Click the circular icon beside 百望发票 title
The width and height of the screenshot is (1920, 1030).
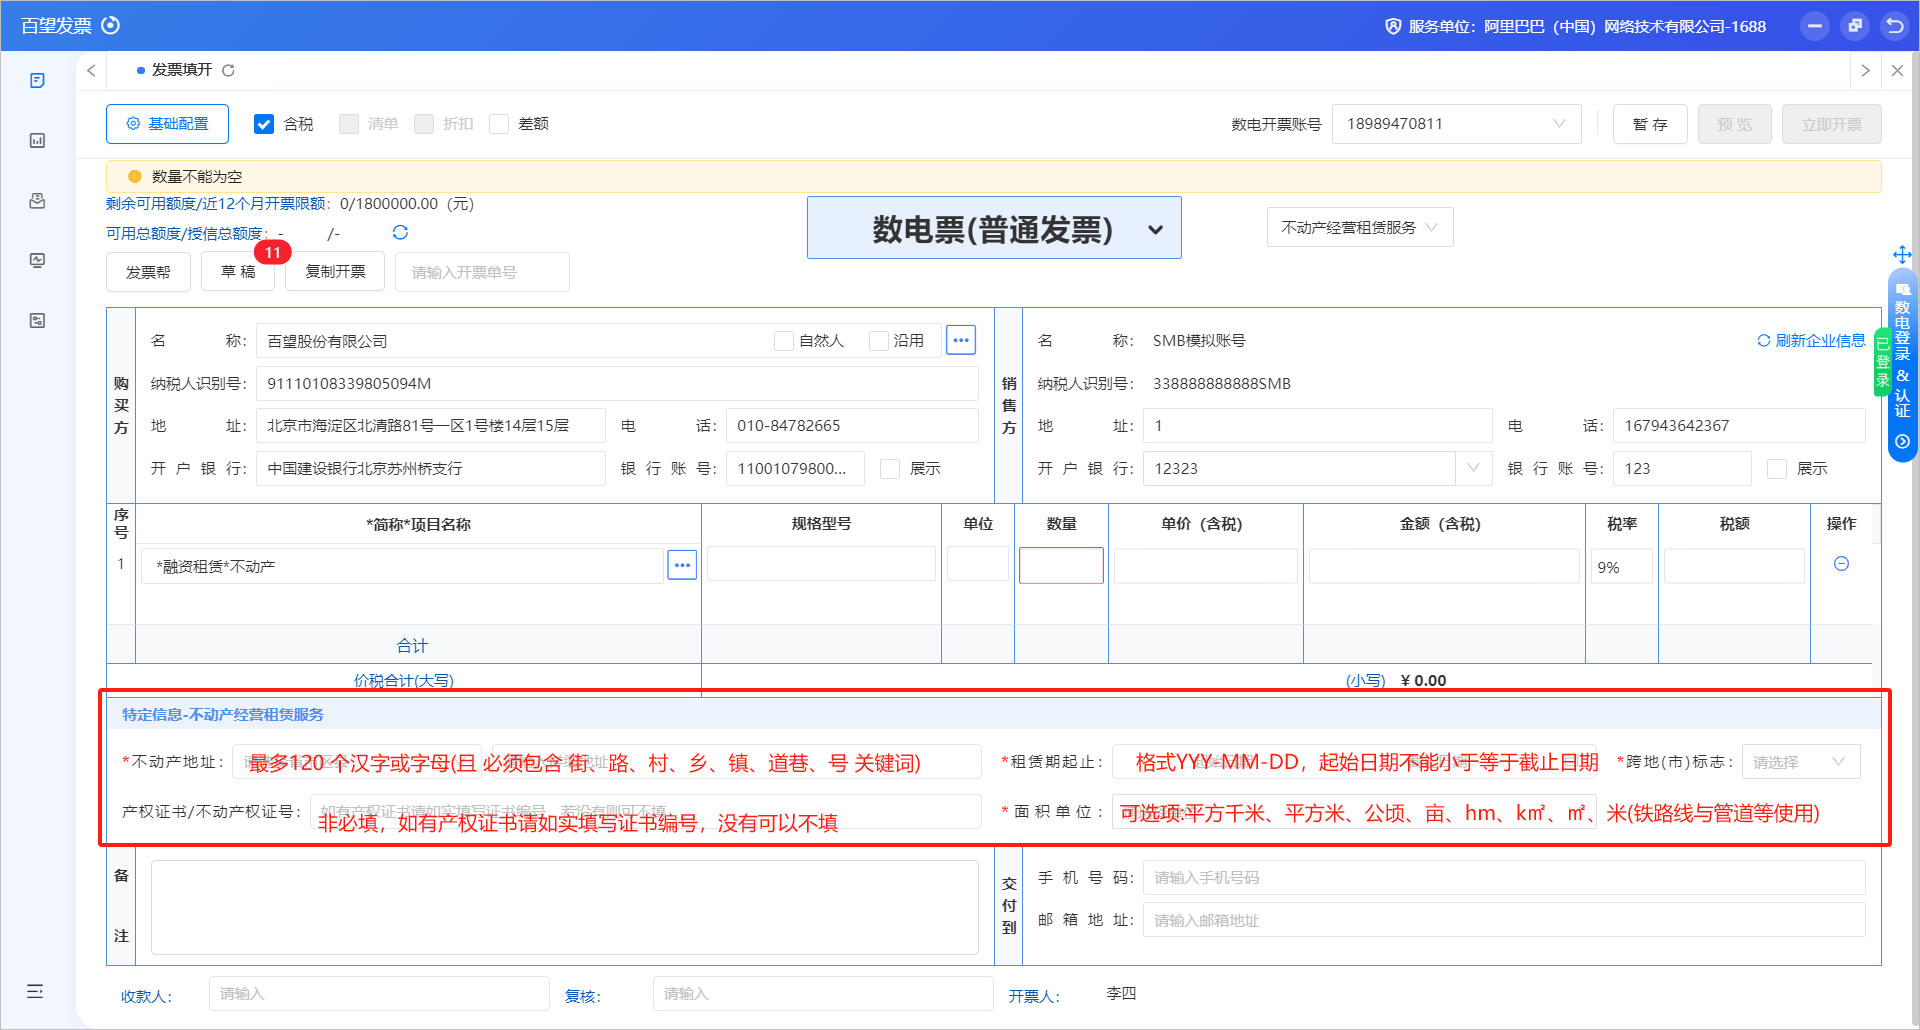[x=111, y=25]
